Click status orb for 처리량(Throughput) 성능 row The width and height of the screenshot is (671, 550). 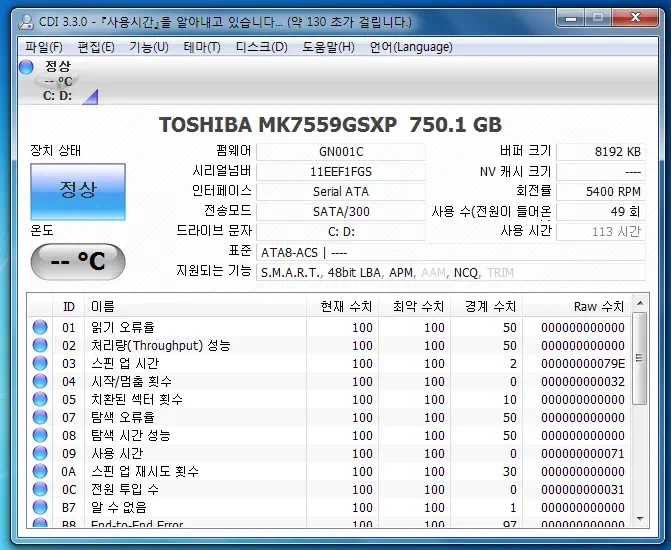40,345
